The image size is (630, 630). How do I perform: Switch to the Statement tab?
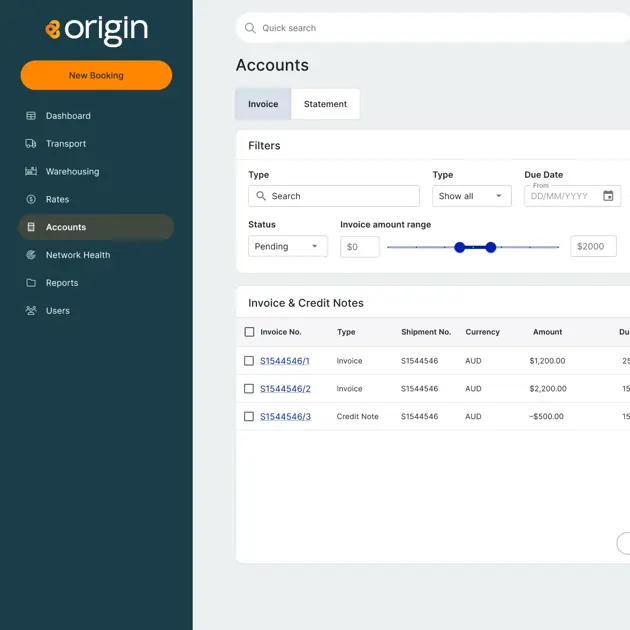(325, 104)
